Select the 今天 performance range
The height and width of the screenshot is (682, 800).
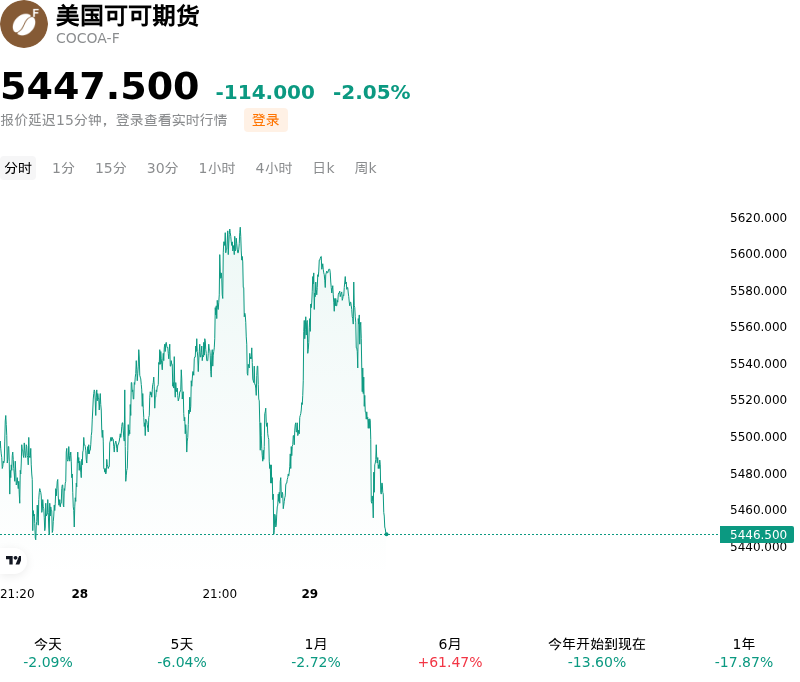48,653
